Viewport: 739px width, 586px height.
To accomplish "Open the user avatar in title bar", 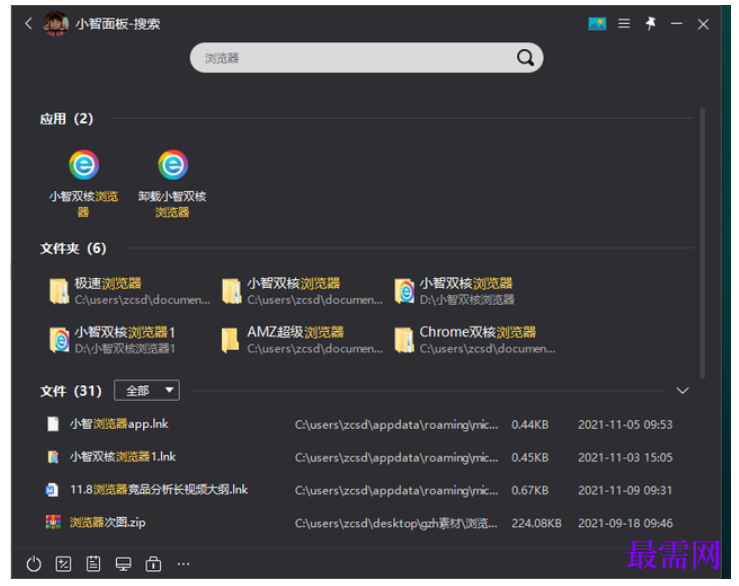I will coord(56,24).
